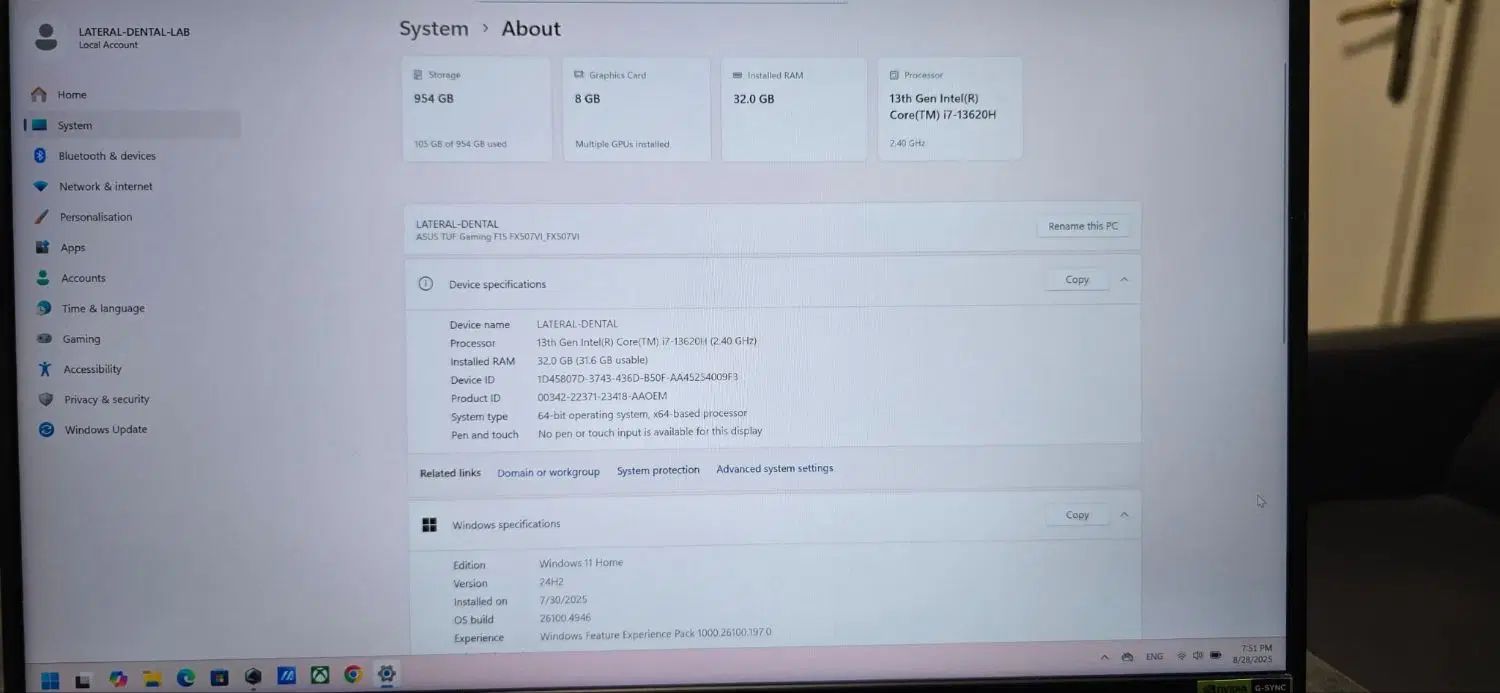Collapse the Windows specifications section
1500x693 pixels.
(1124, 515)
